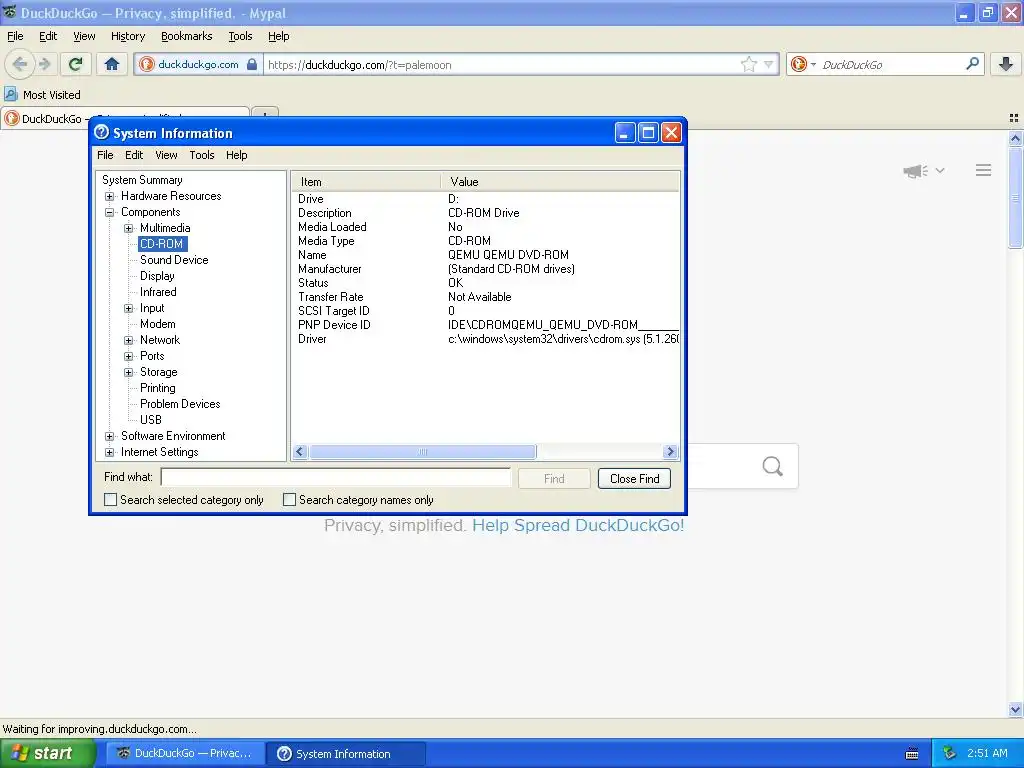Click the keyboard tray icon in taskbar
Image resolution: width=1024 pixels, height=768 pixels.
pyautogui.click(x=912, y=754)
